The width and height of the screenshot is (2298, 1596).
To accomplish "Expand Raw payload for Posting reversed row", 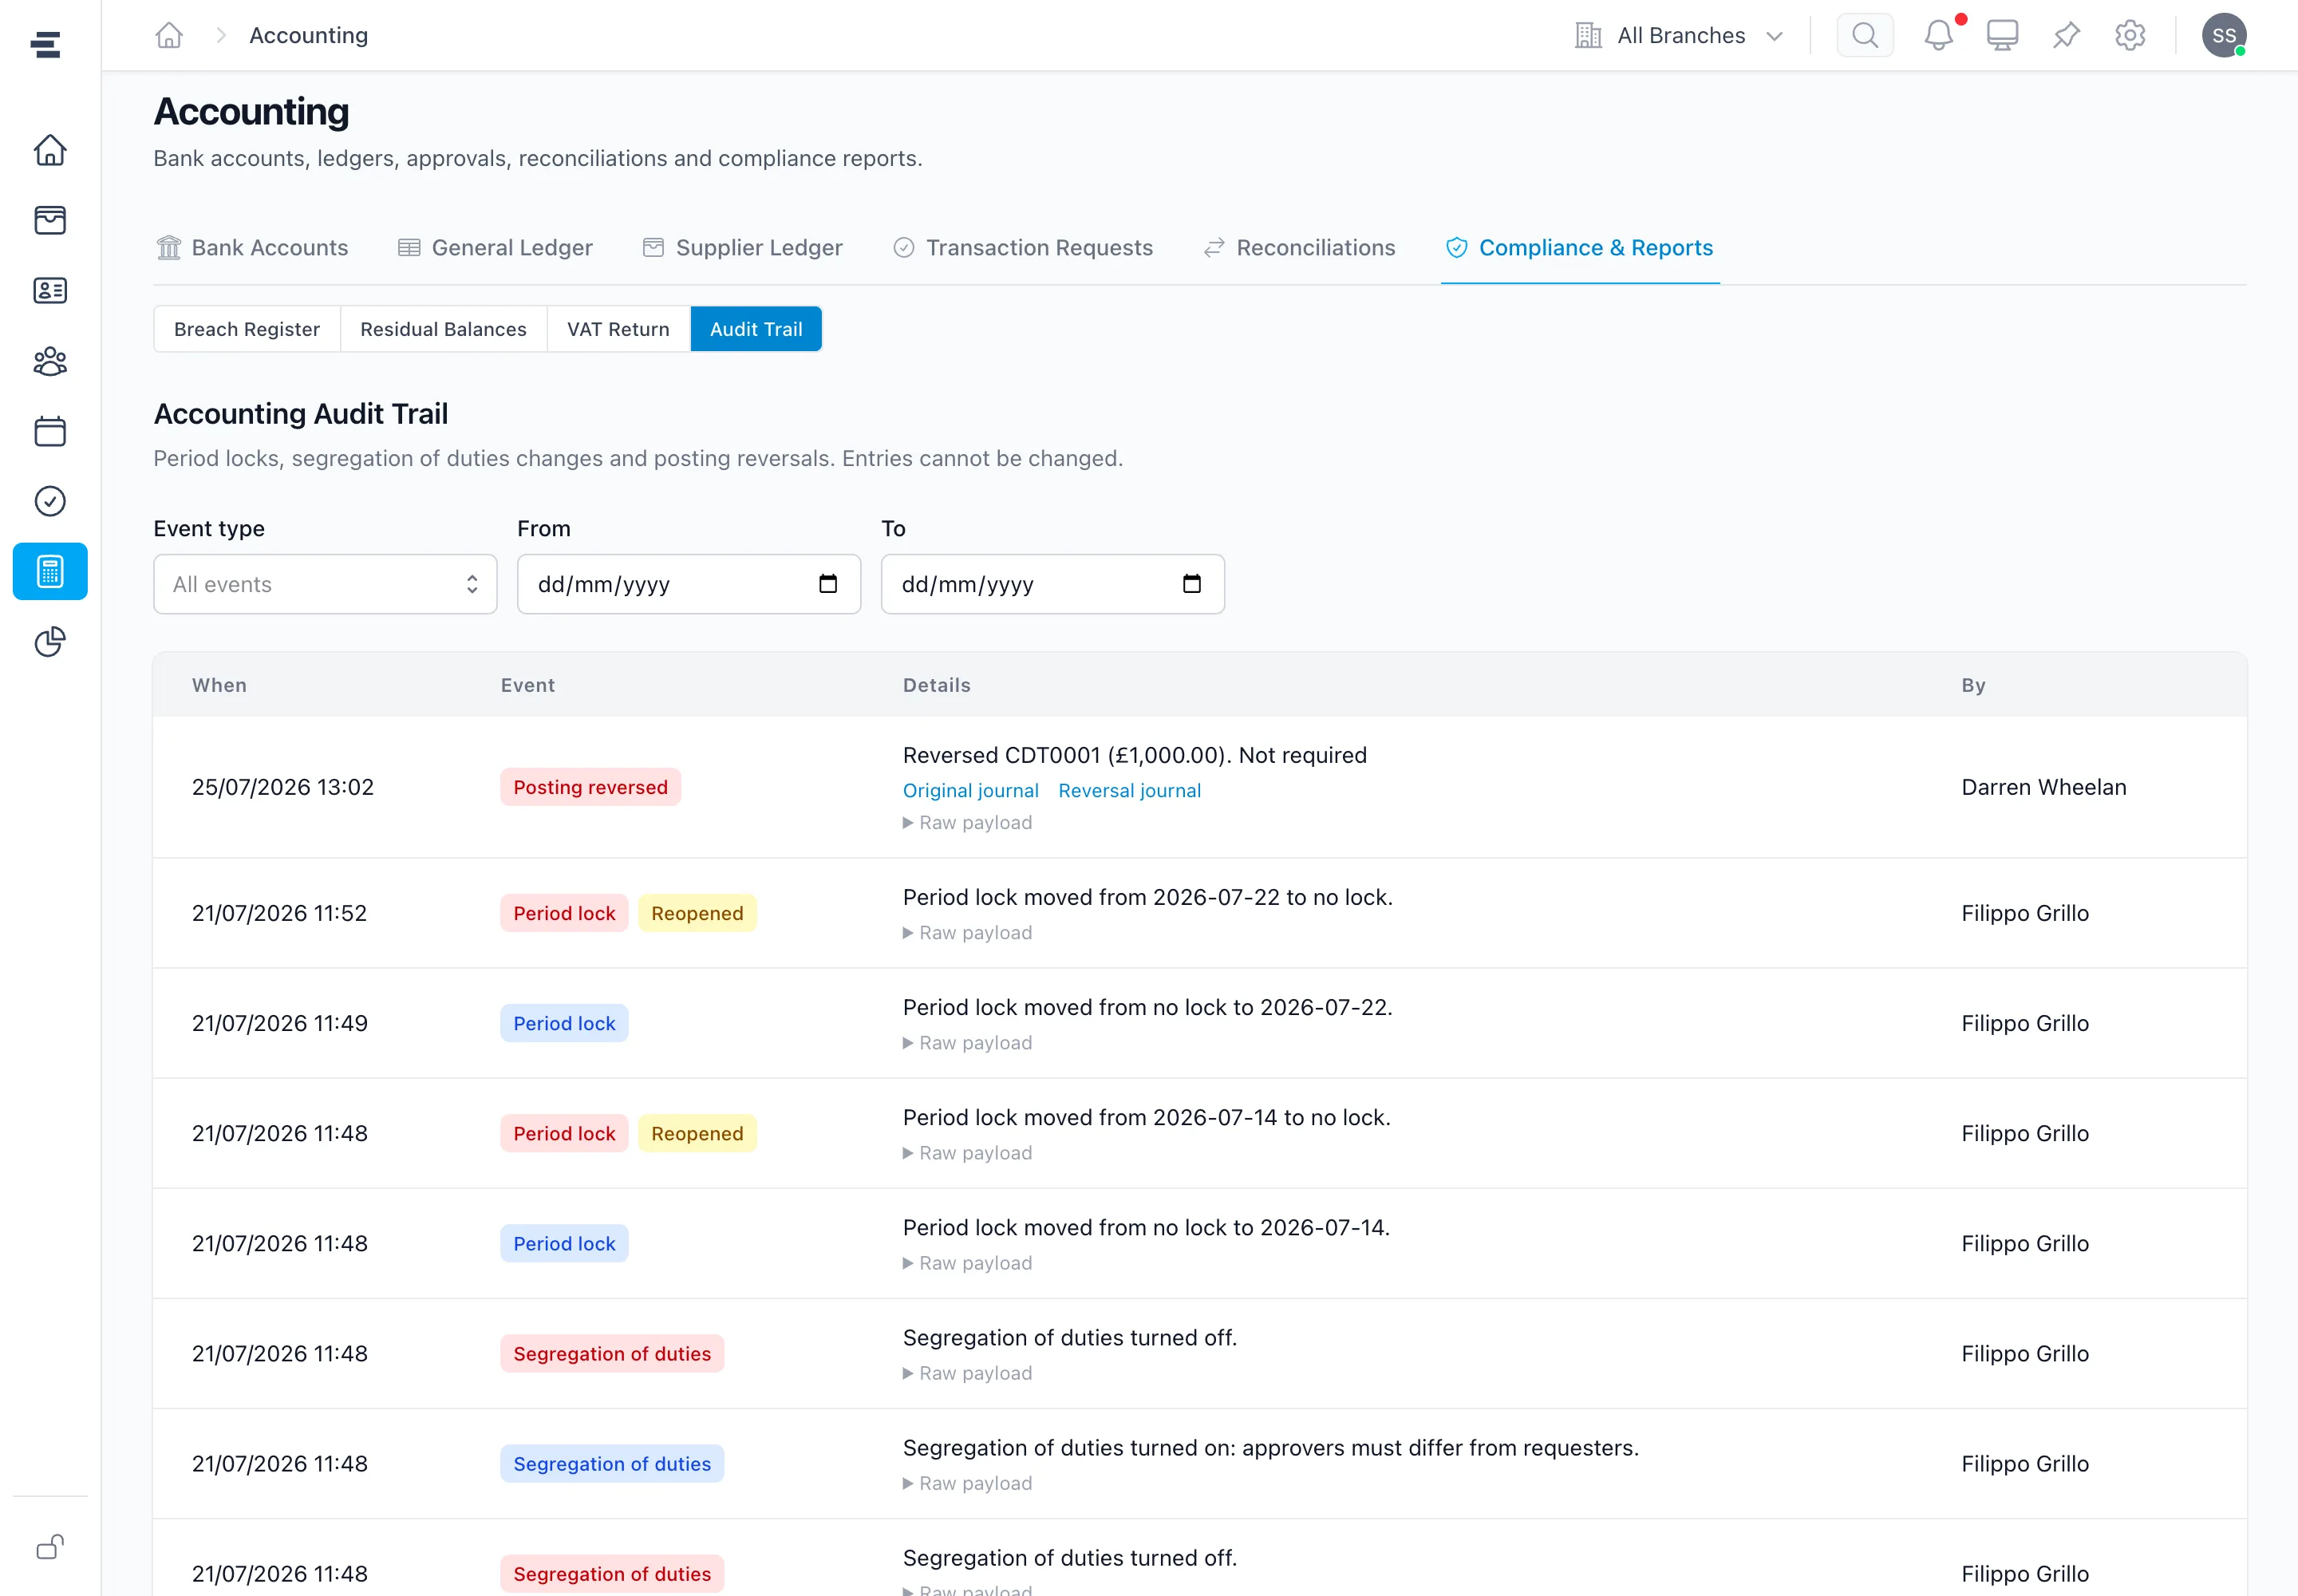I will [967, 823].
